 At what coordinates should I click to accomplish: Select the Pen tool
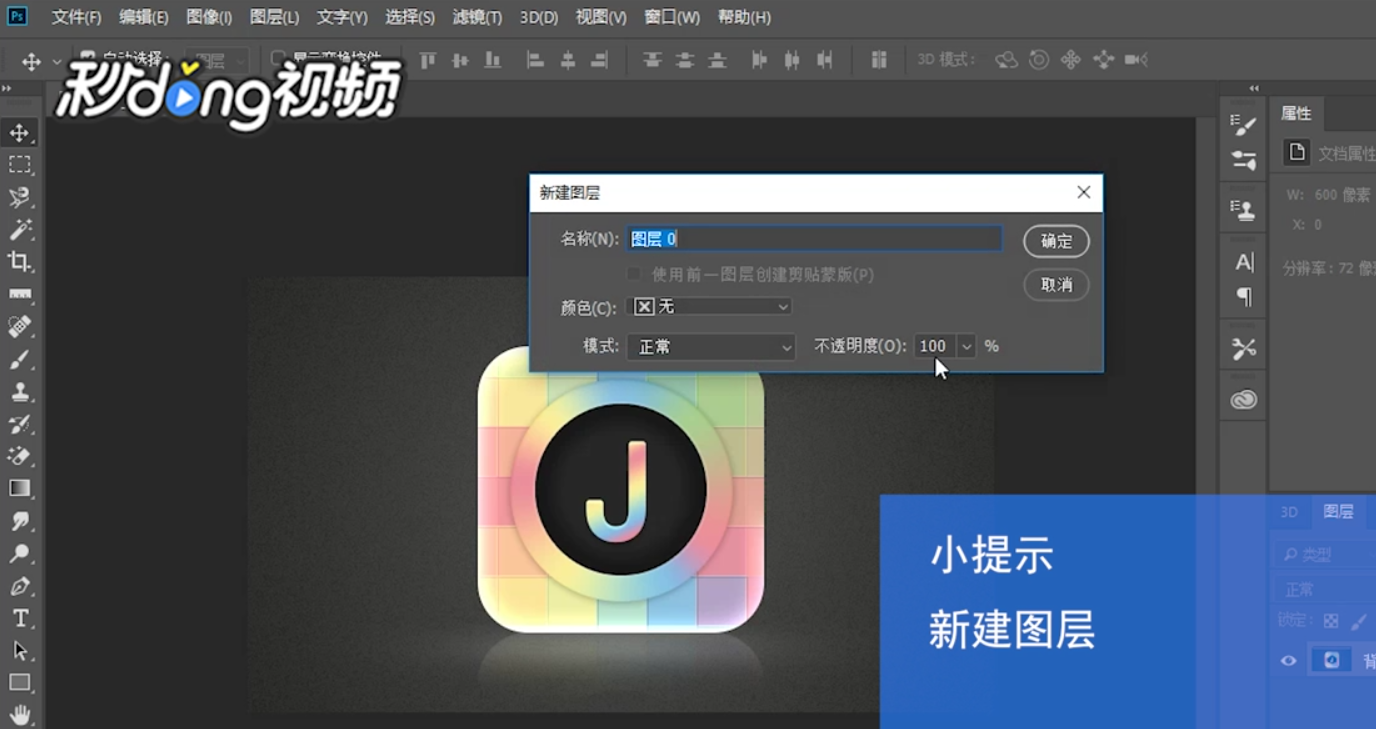[x=20, y=586]
